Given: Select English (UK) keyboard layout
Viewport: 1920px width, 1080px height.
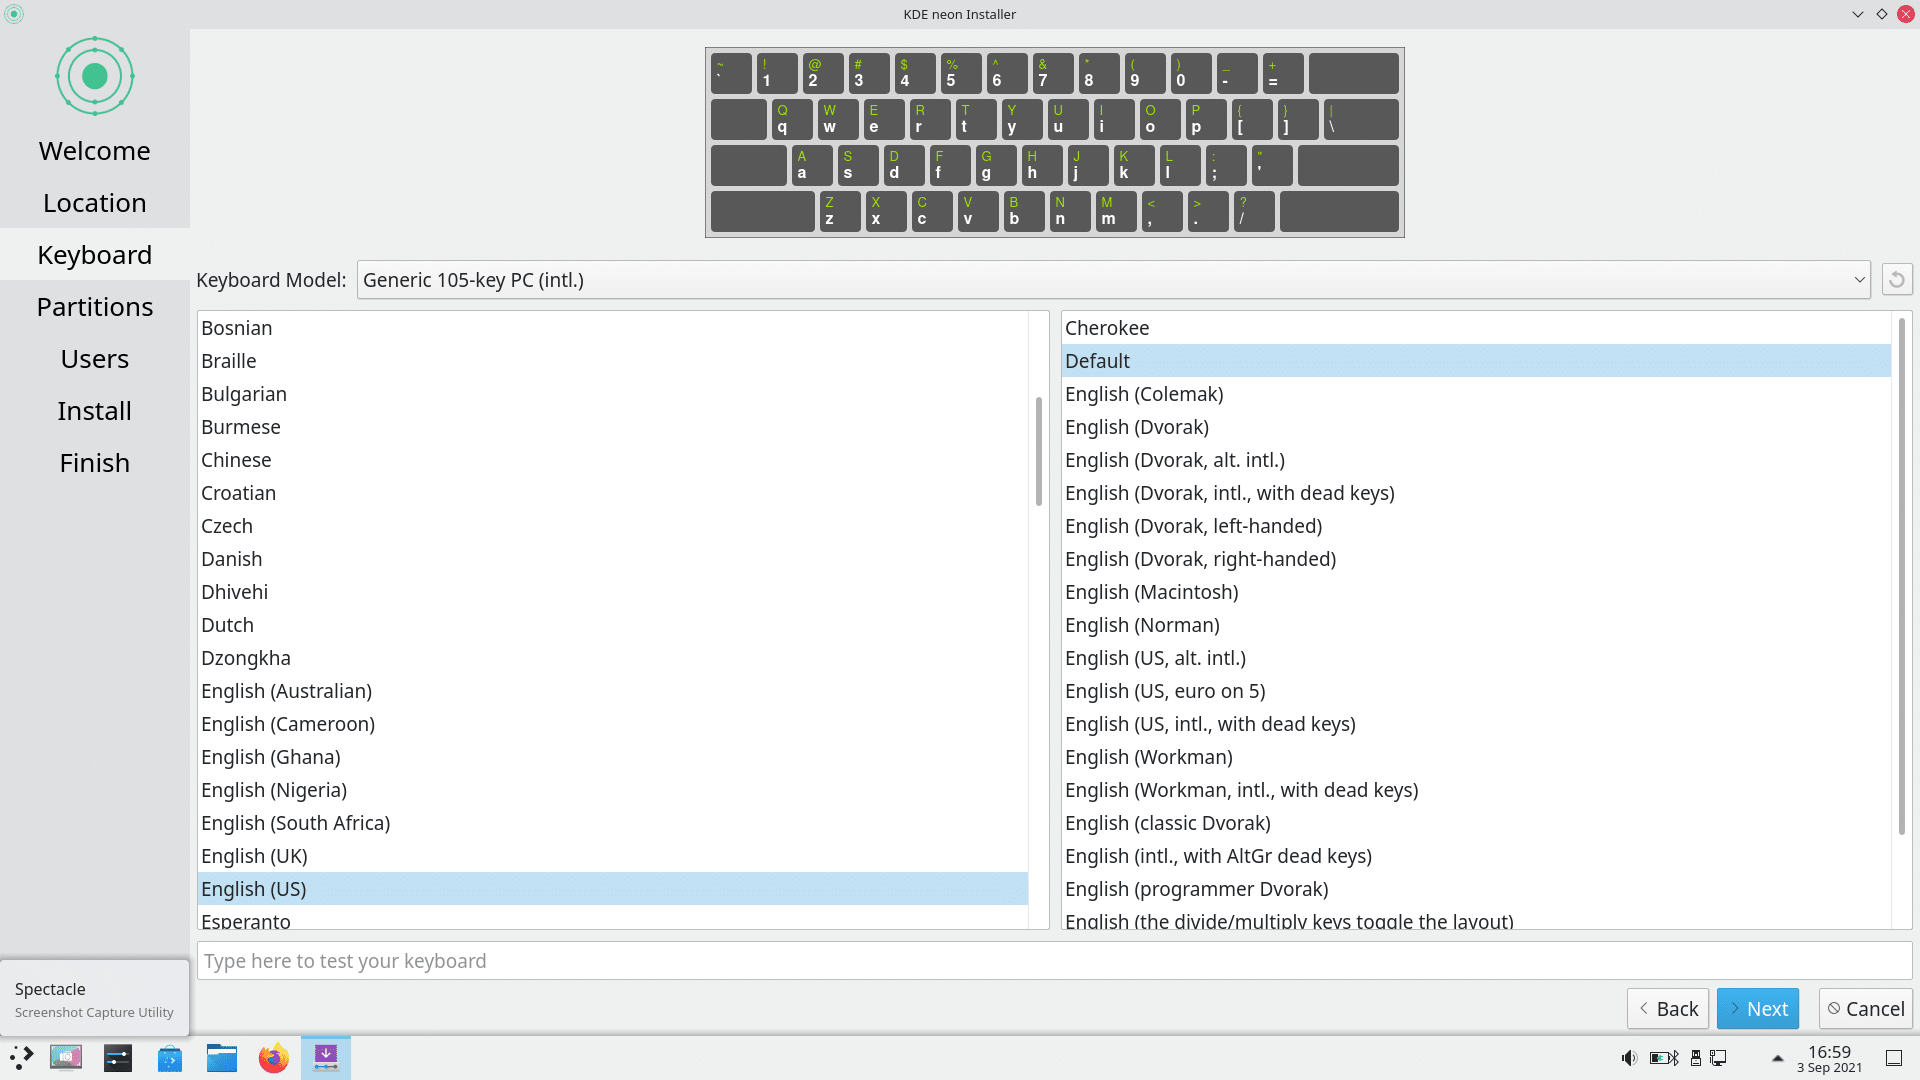Looking at the screenshot, I should click(254, 856).
